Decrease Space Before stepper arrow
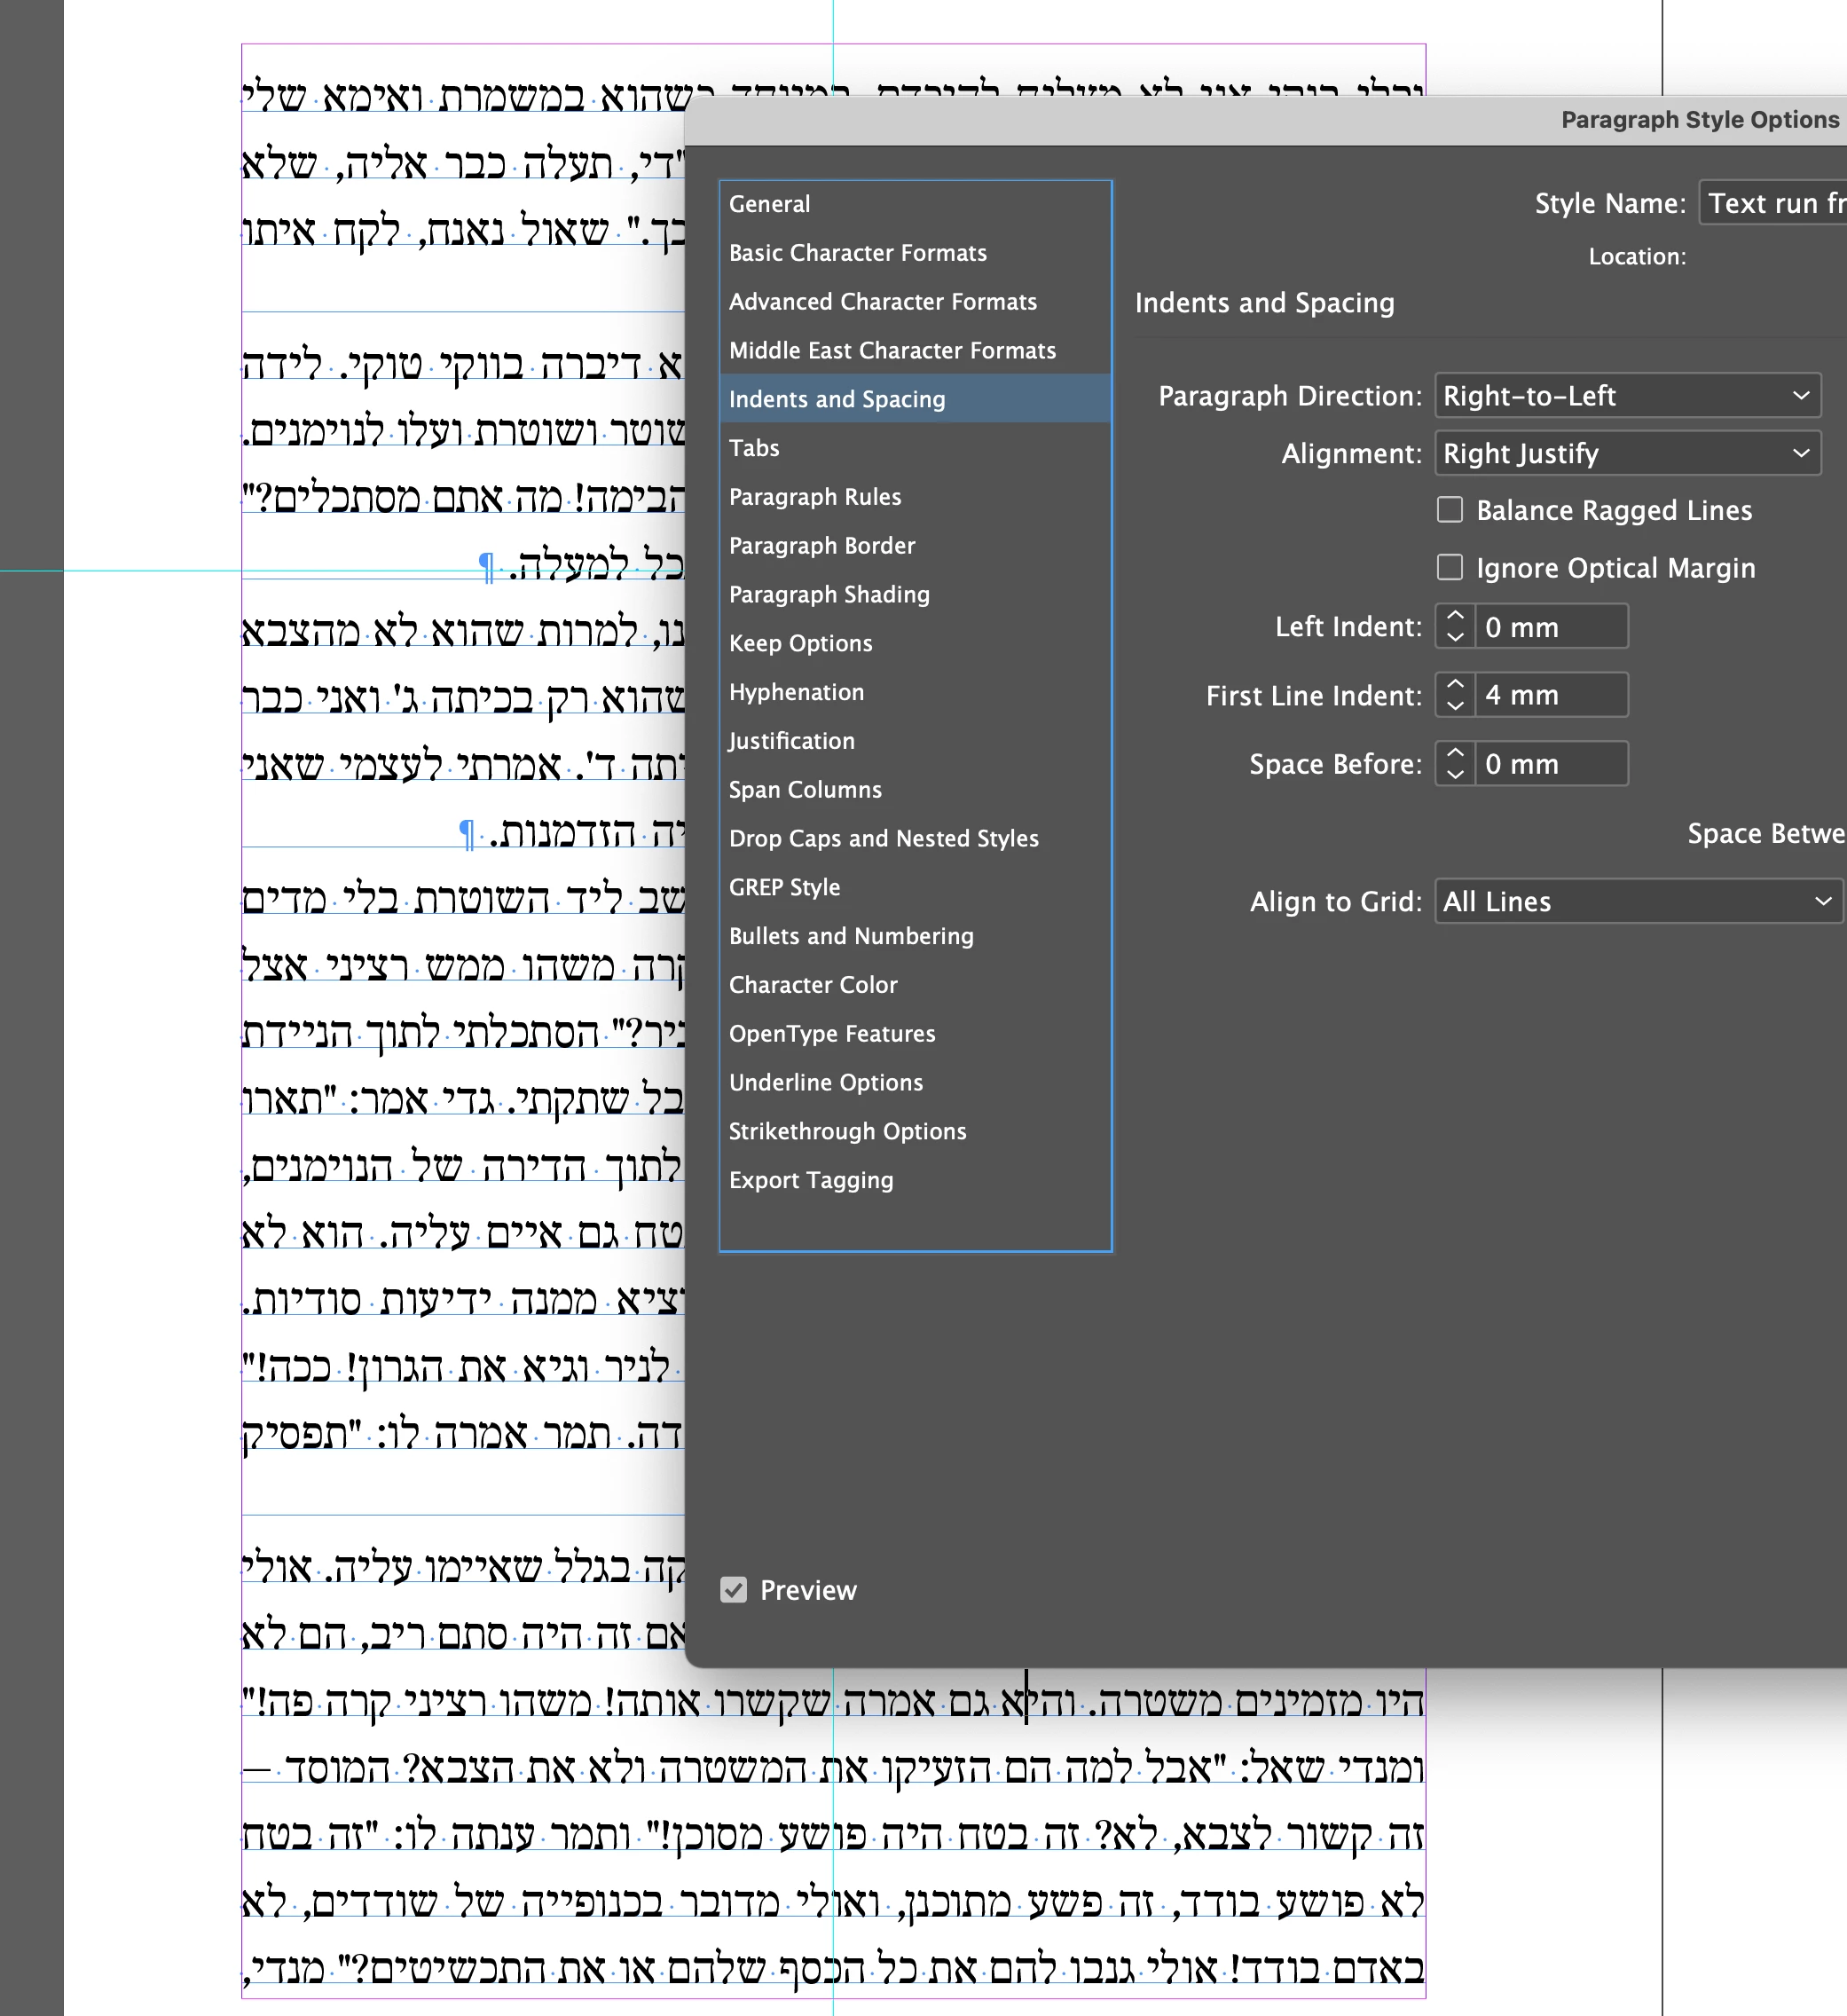The width and height of the screenshot is (1847, 2016). click(x=1455, y=775)
